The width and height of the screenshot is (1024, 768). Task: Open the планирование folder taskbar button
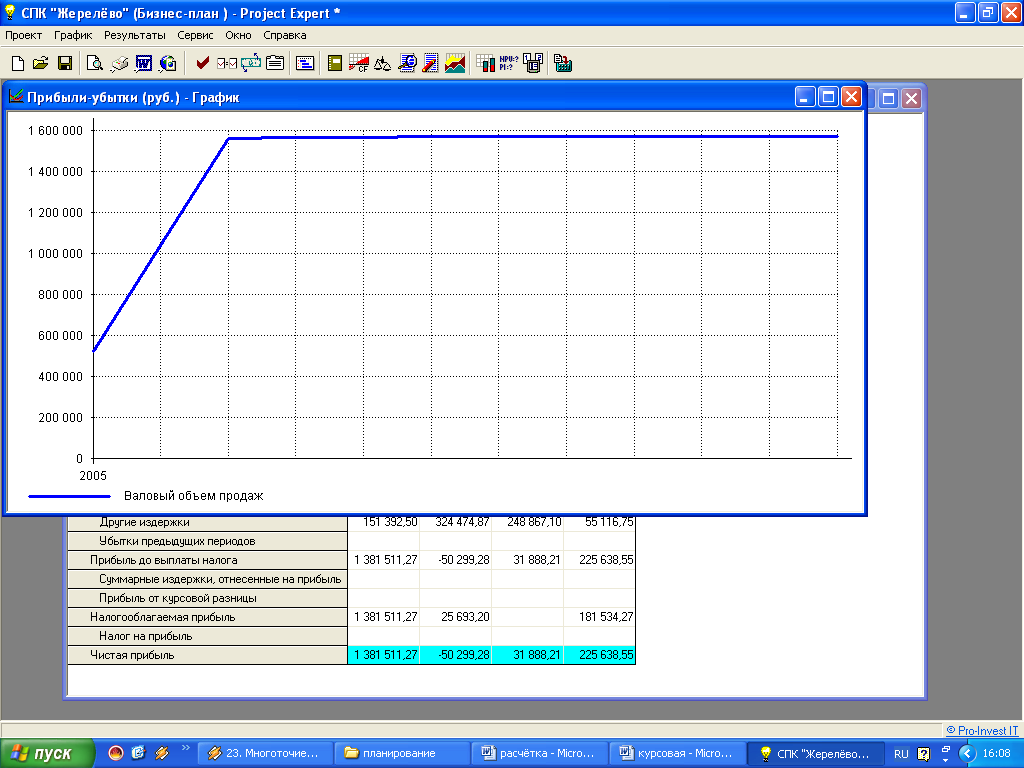pos(400,753)
